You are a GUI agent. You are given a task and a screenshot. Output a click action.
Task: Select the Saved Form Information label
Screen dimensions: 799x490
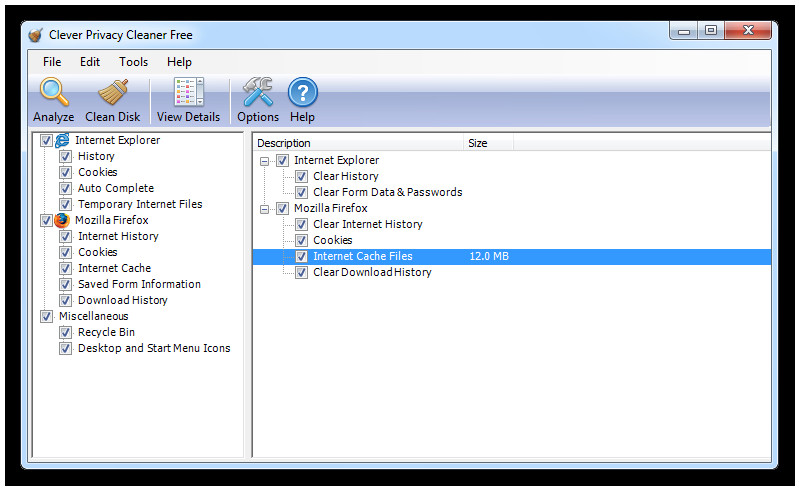coord(139,284)
